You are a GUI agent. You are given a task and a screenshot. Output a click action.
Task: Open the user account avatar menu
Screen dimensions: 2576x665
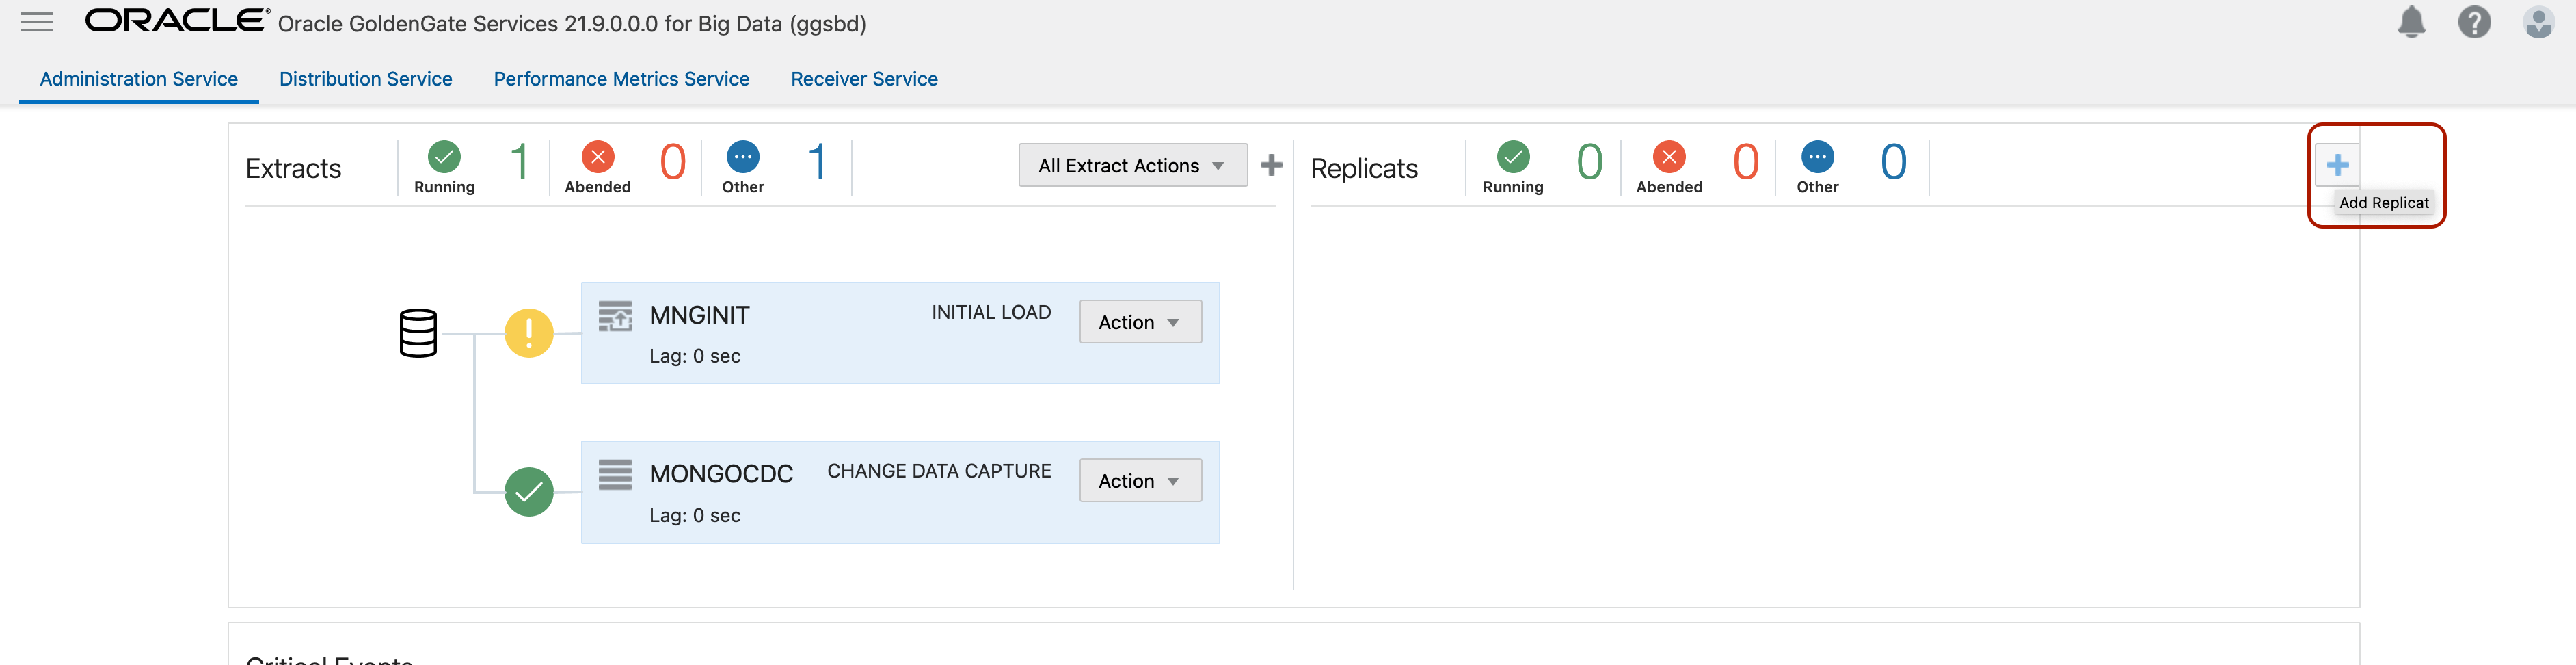click(x=2538, y=22)
